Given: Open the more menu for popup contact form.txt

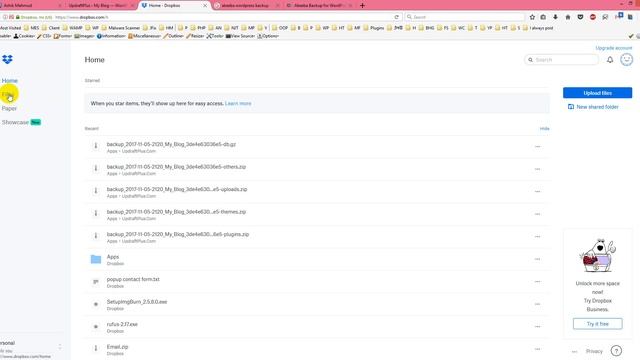Looking at the screenshot, I should point(538,282).
